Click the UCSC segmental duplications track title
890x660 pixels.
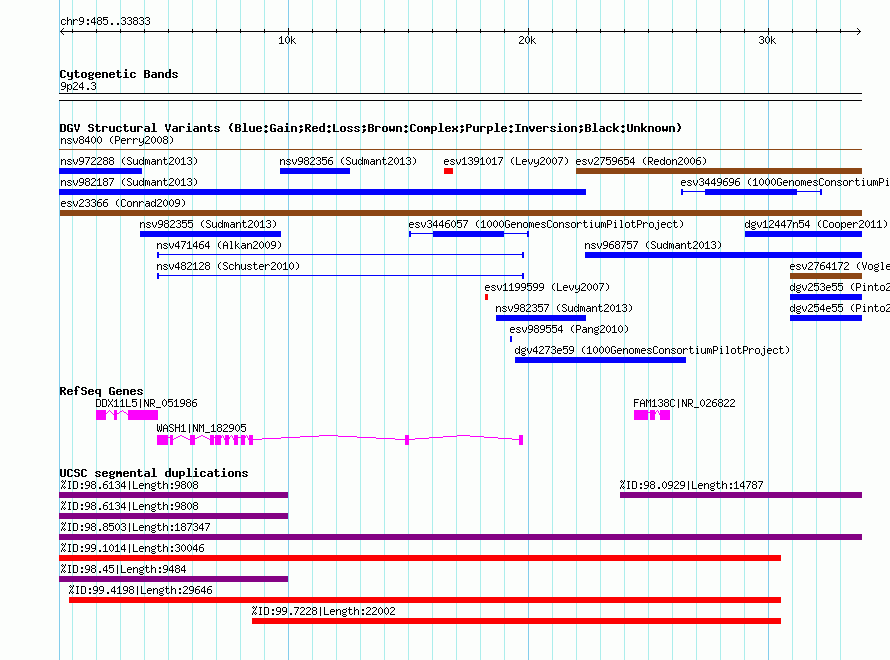pos(154,473)
